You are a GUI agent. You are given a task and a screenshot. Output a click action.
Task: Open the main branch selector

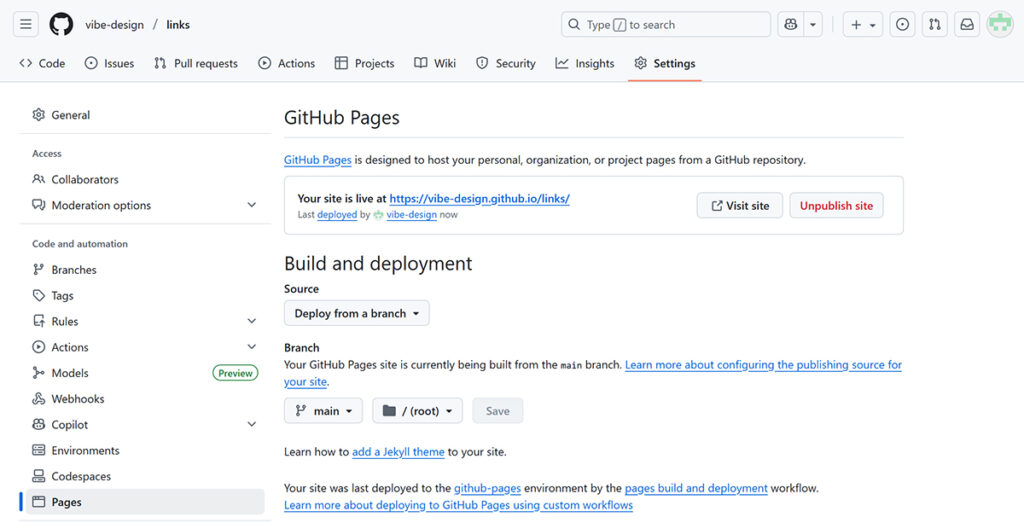(323, 411)
